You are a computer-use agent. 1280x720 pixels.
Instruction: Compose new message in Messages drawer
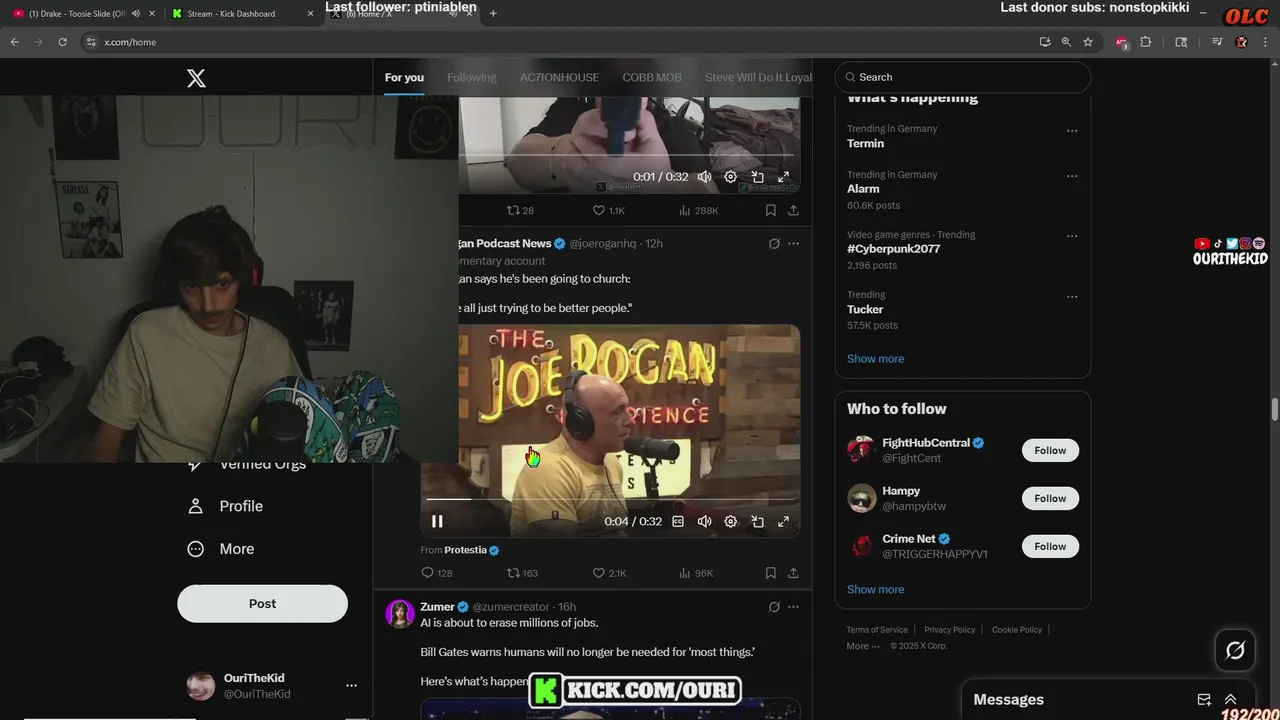click(1204, 700)
